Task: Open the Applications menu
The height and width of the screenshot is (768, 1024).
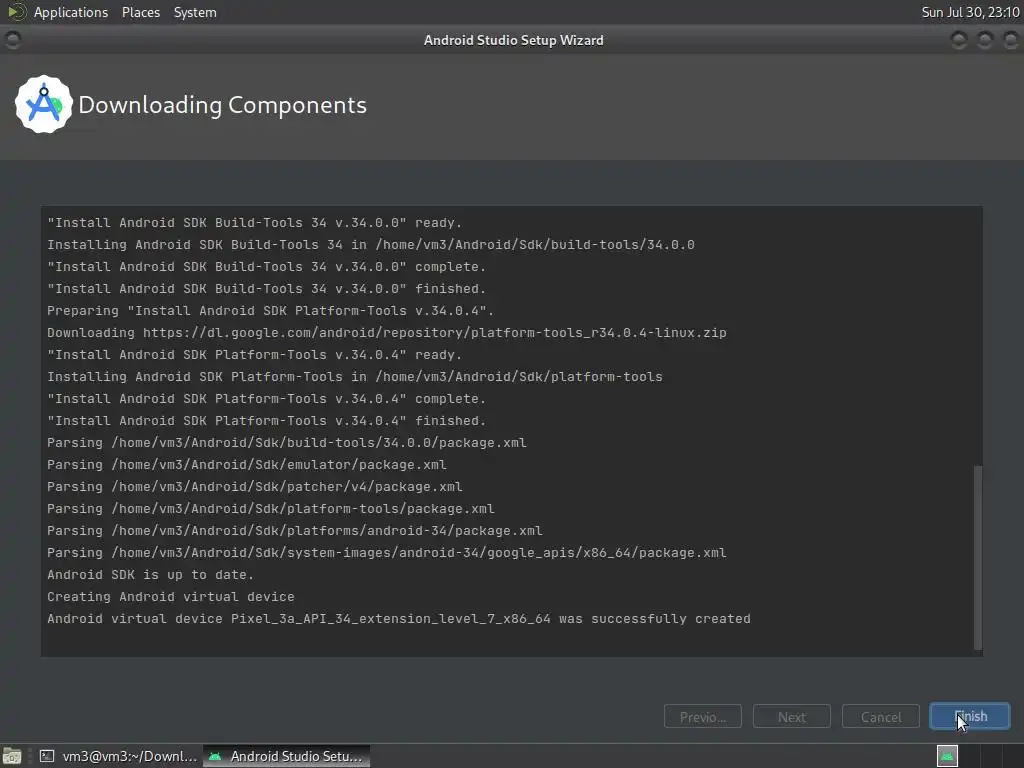Action: point(71,12)
